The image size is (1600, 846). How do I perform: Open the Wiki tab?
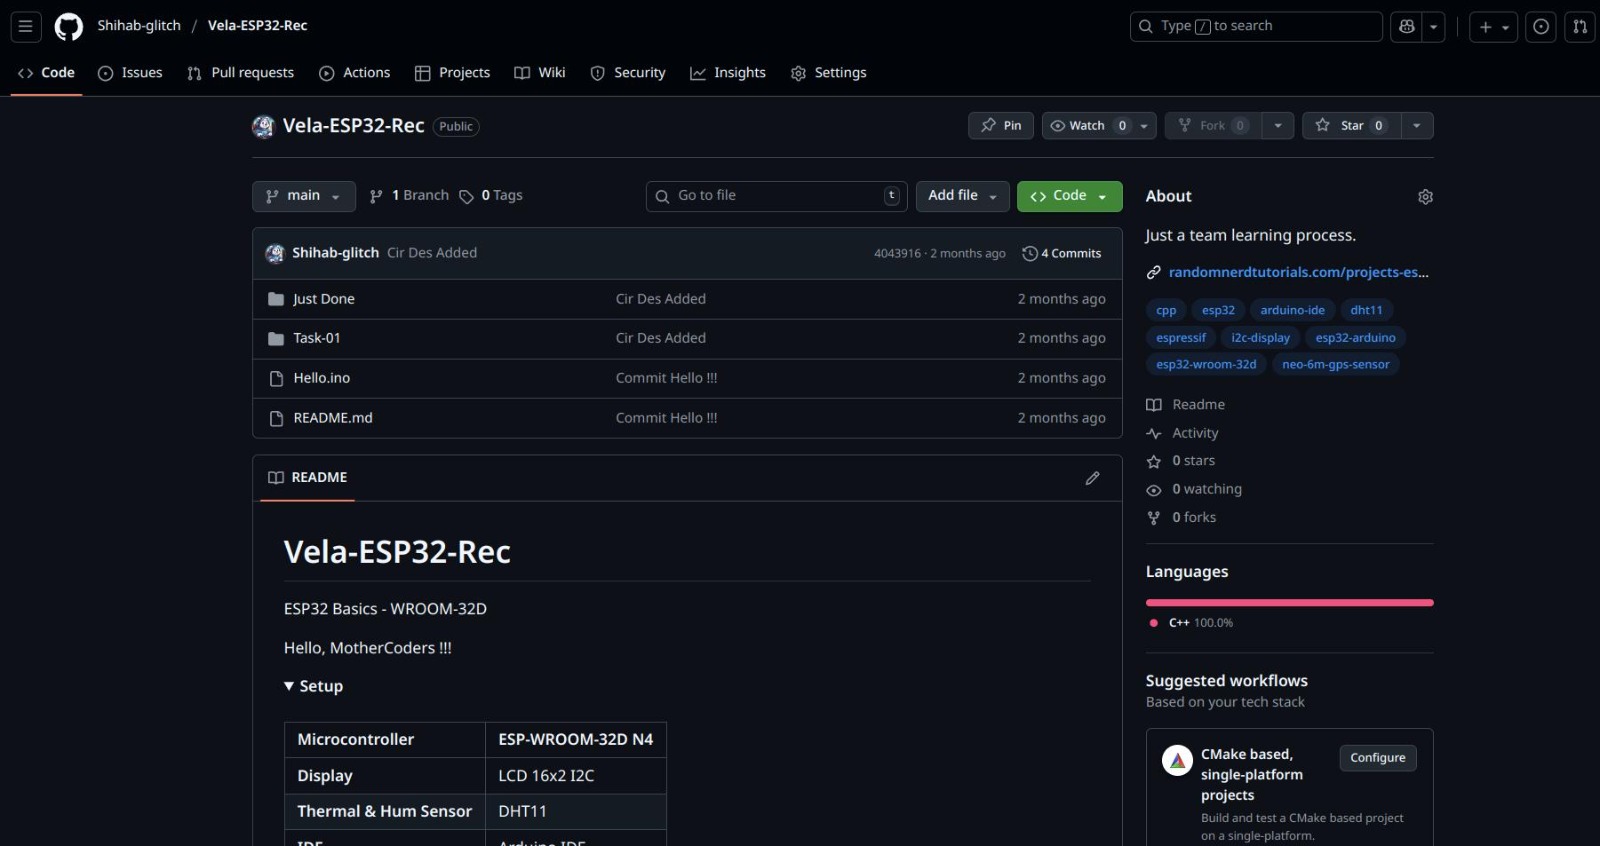[540, 73]
